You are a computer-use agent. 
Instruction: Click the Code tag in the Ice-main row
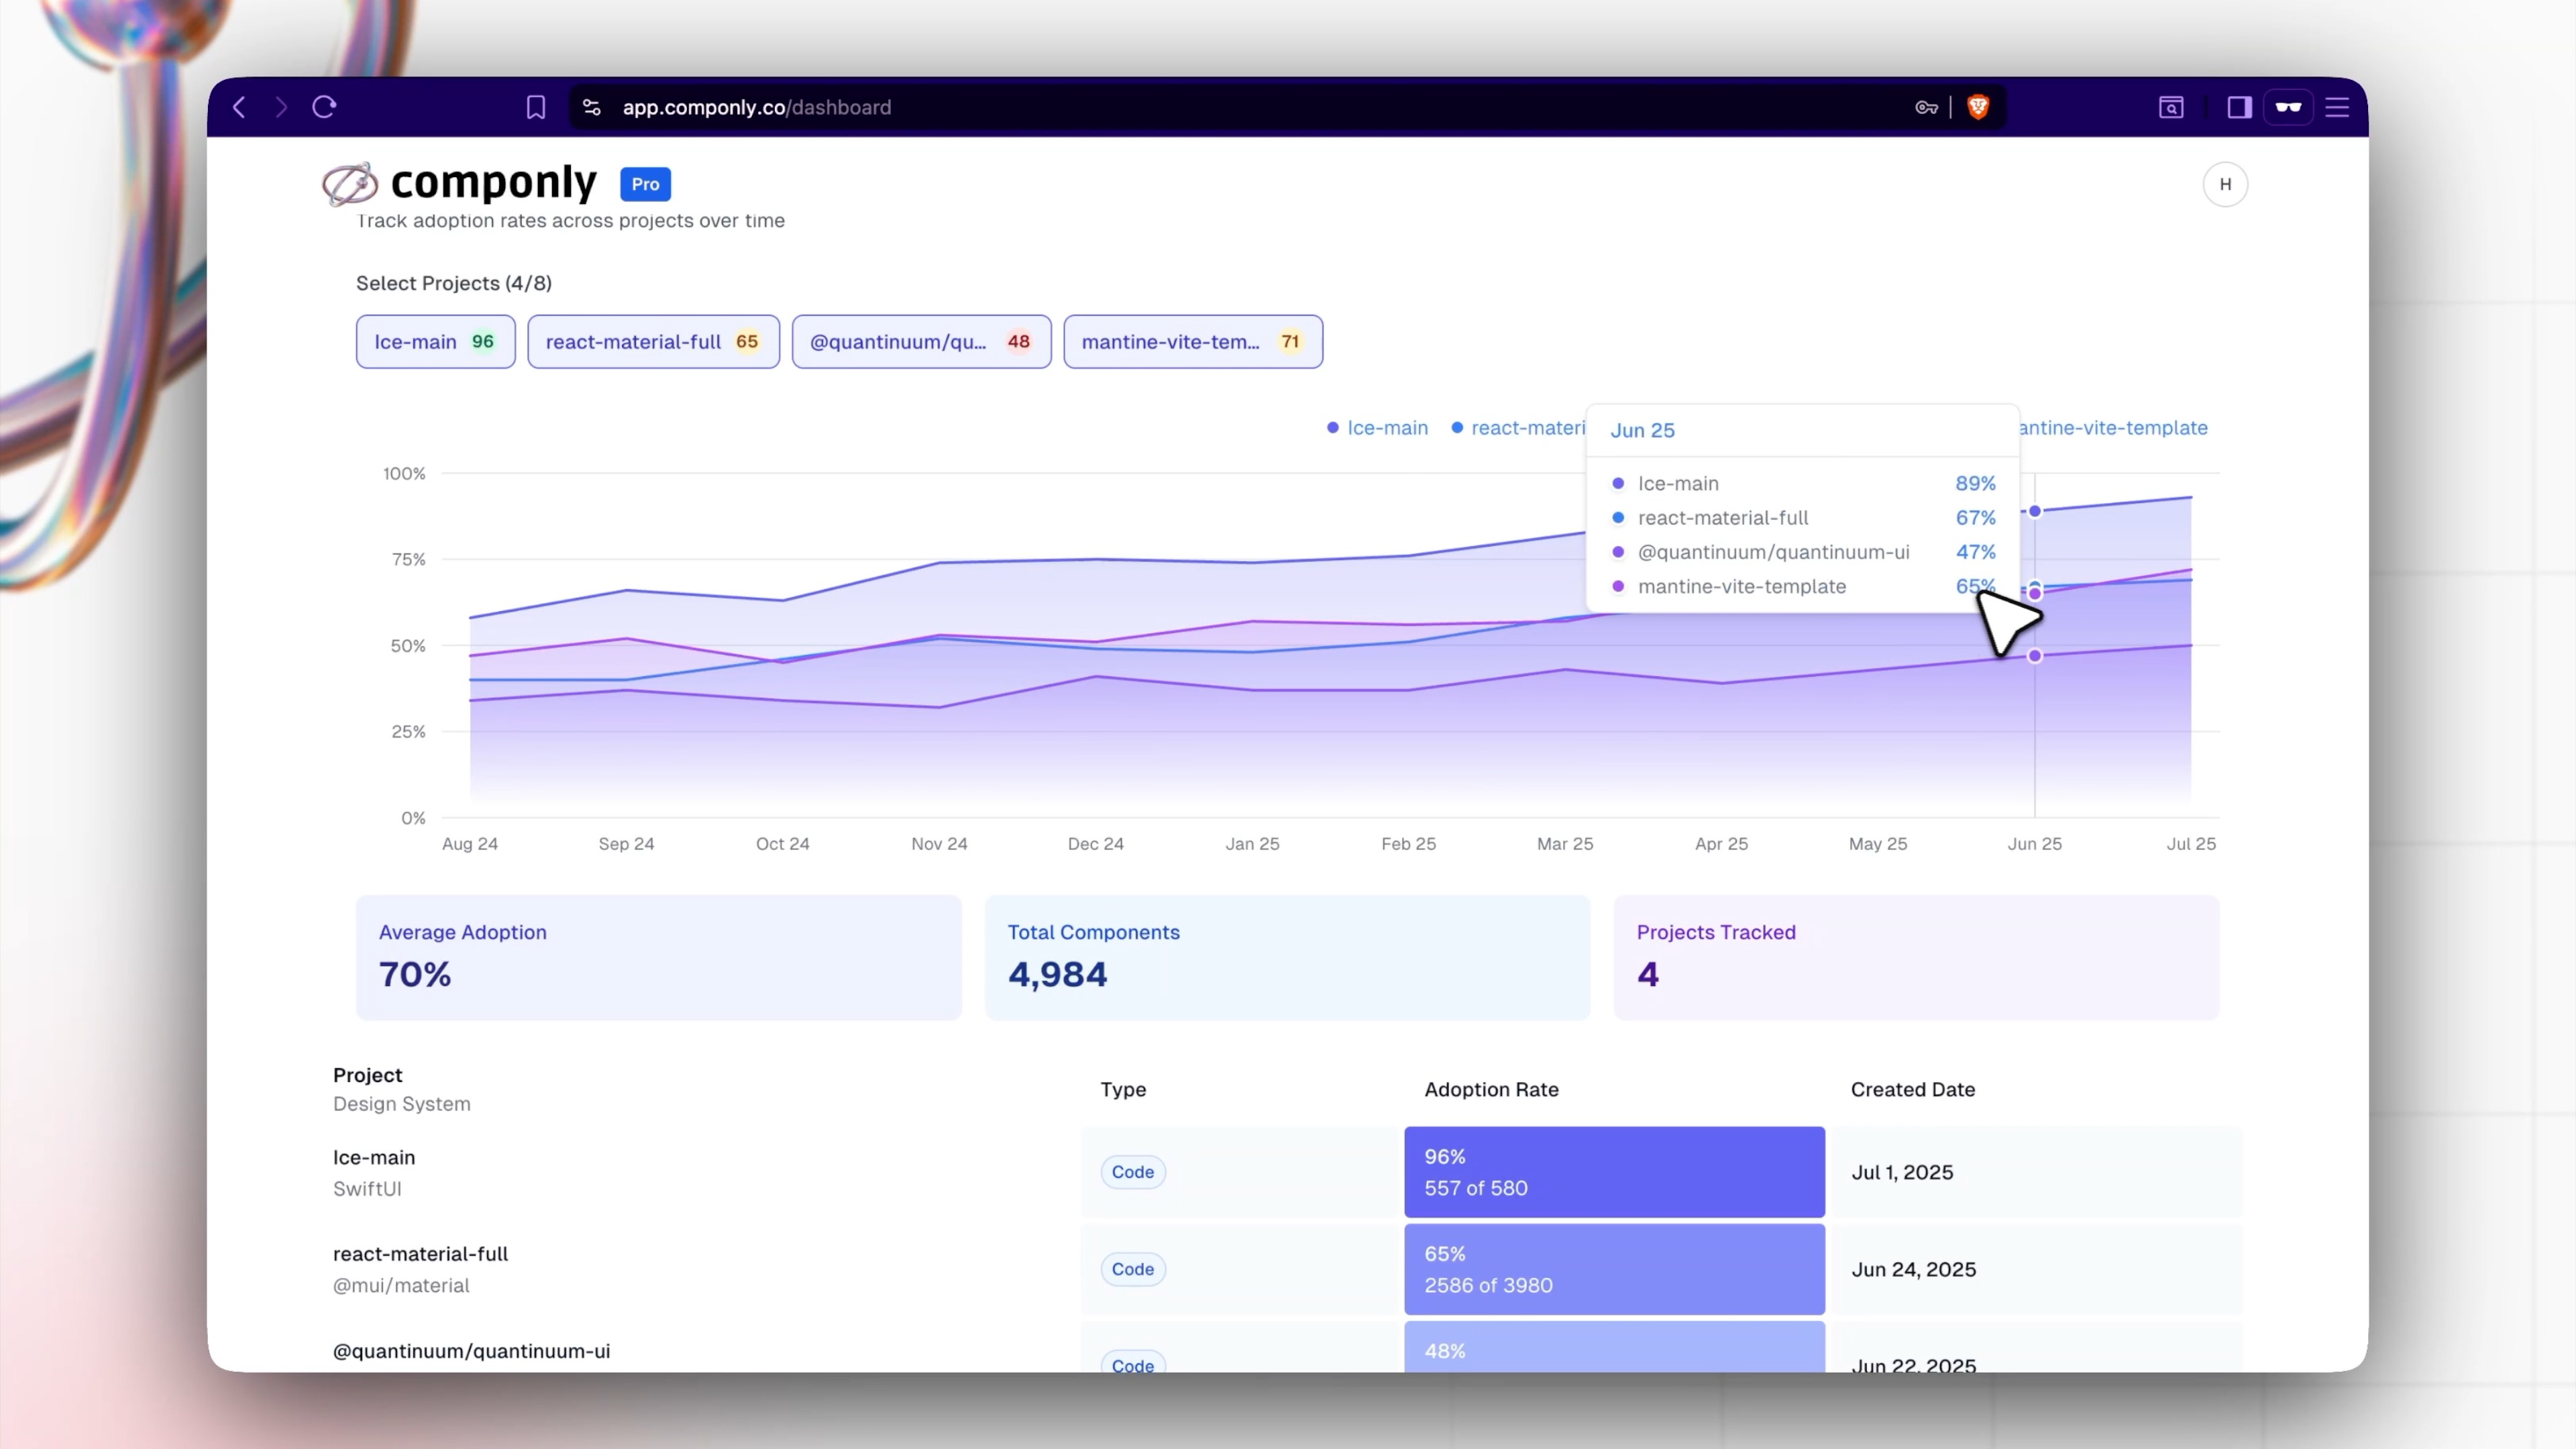(1133, 1172)
